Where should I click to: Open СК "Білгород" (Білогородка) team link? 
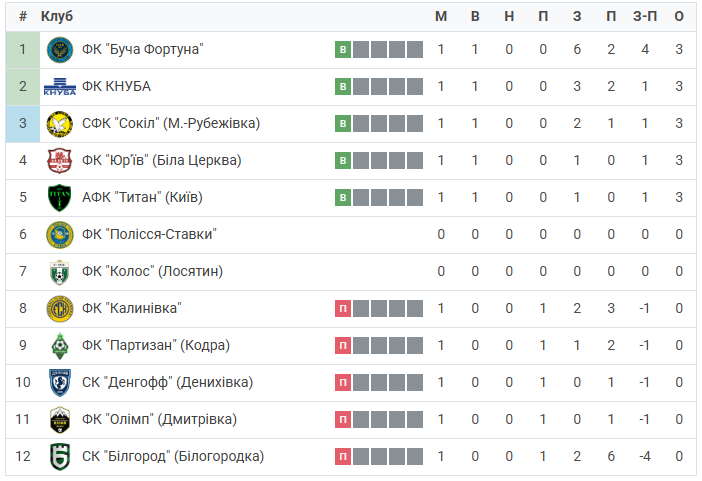tap(173, 456)
